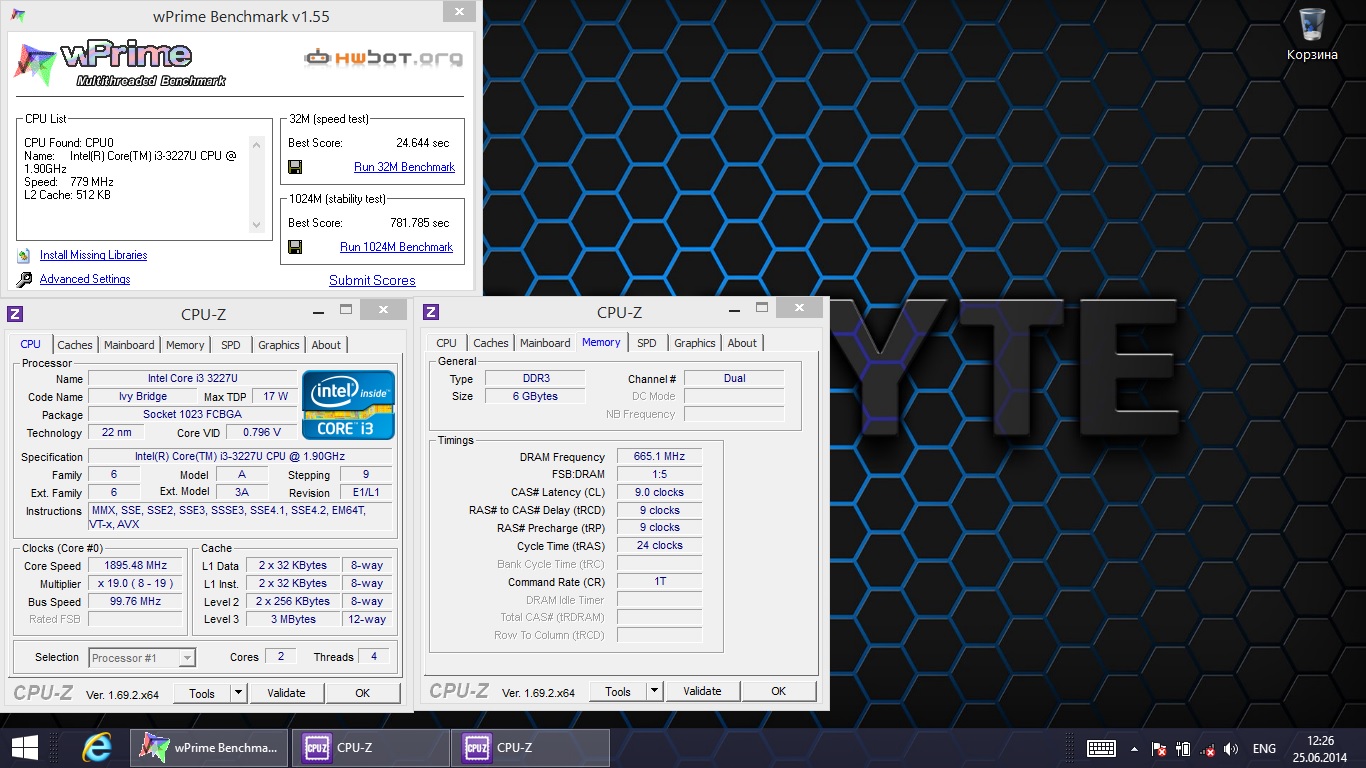This screenshot has height=768, width=1366.
Task: Open the touch keyboard tray icon
Action: point(1102,749)
